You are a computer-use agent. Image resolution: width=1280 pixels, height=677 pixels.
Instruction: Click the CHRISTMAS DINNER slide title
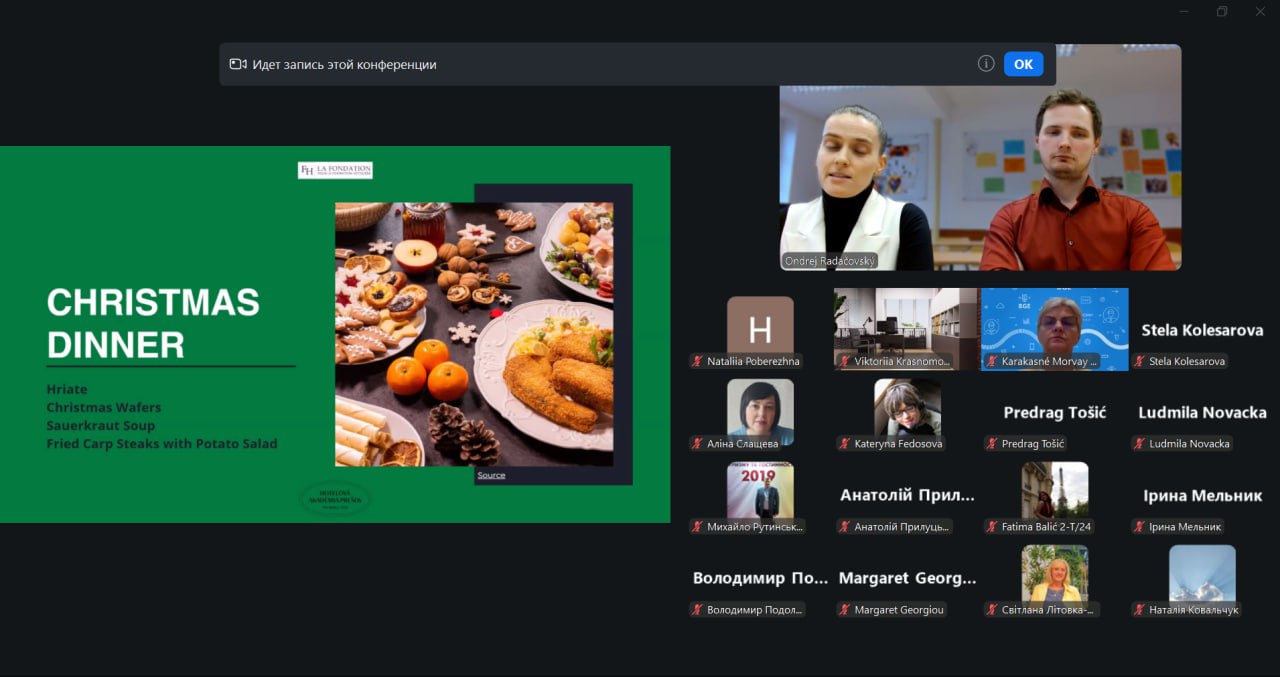tap(153, 323)
